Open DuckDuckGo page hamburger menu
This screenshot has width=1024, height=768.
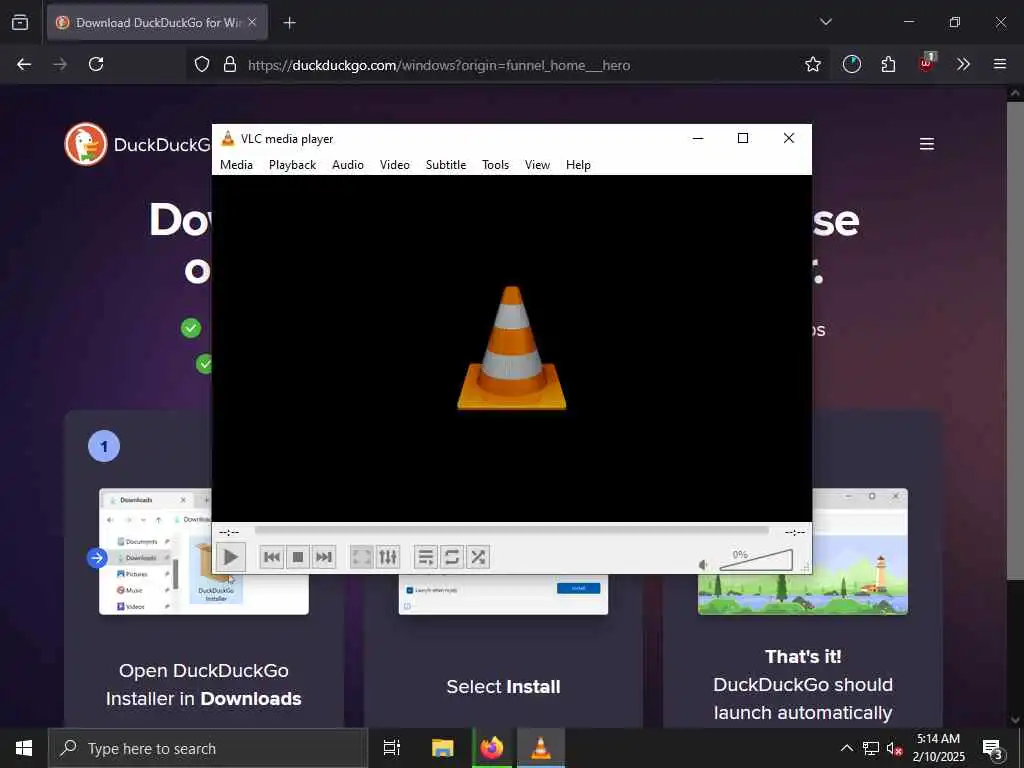pos(927,144)
